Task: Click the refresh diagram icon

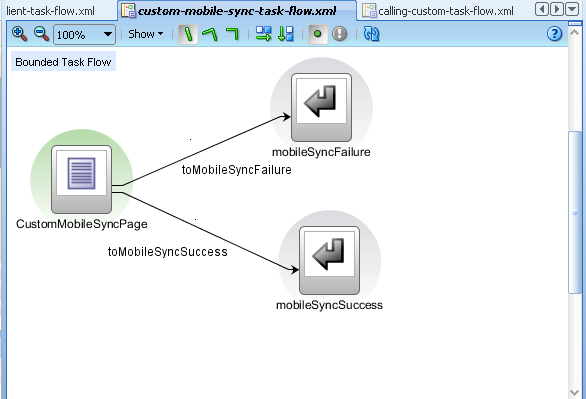Action: pyautogui.click(x=371, y=34)
